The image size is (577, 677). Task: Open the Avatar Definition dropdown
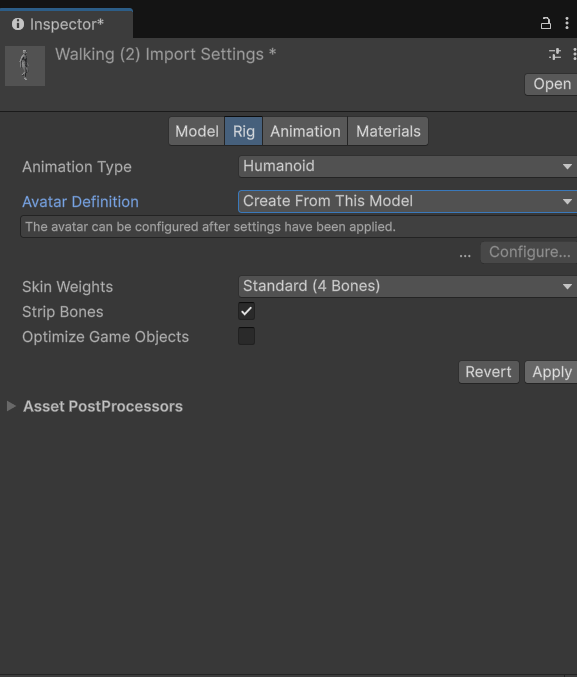tap(408, 201)
